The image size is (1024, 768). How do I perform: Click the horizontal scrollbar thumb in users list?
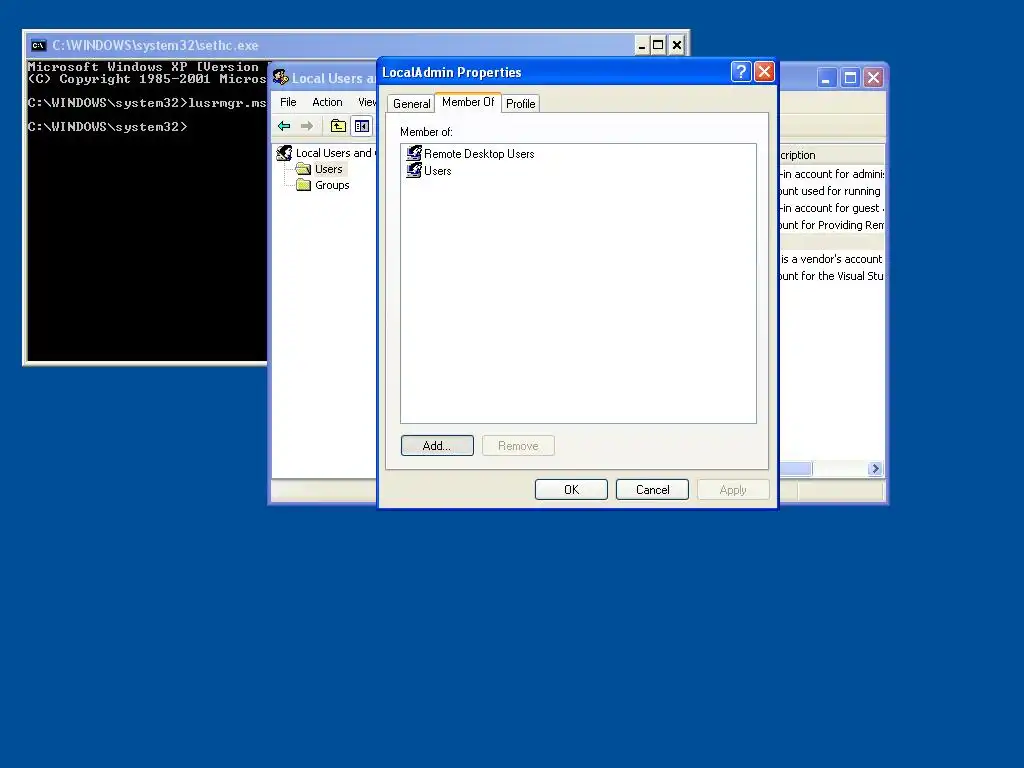click(x=795, y=469)
